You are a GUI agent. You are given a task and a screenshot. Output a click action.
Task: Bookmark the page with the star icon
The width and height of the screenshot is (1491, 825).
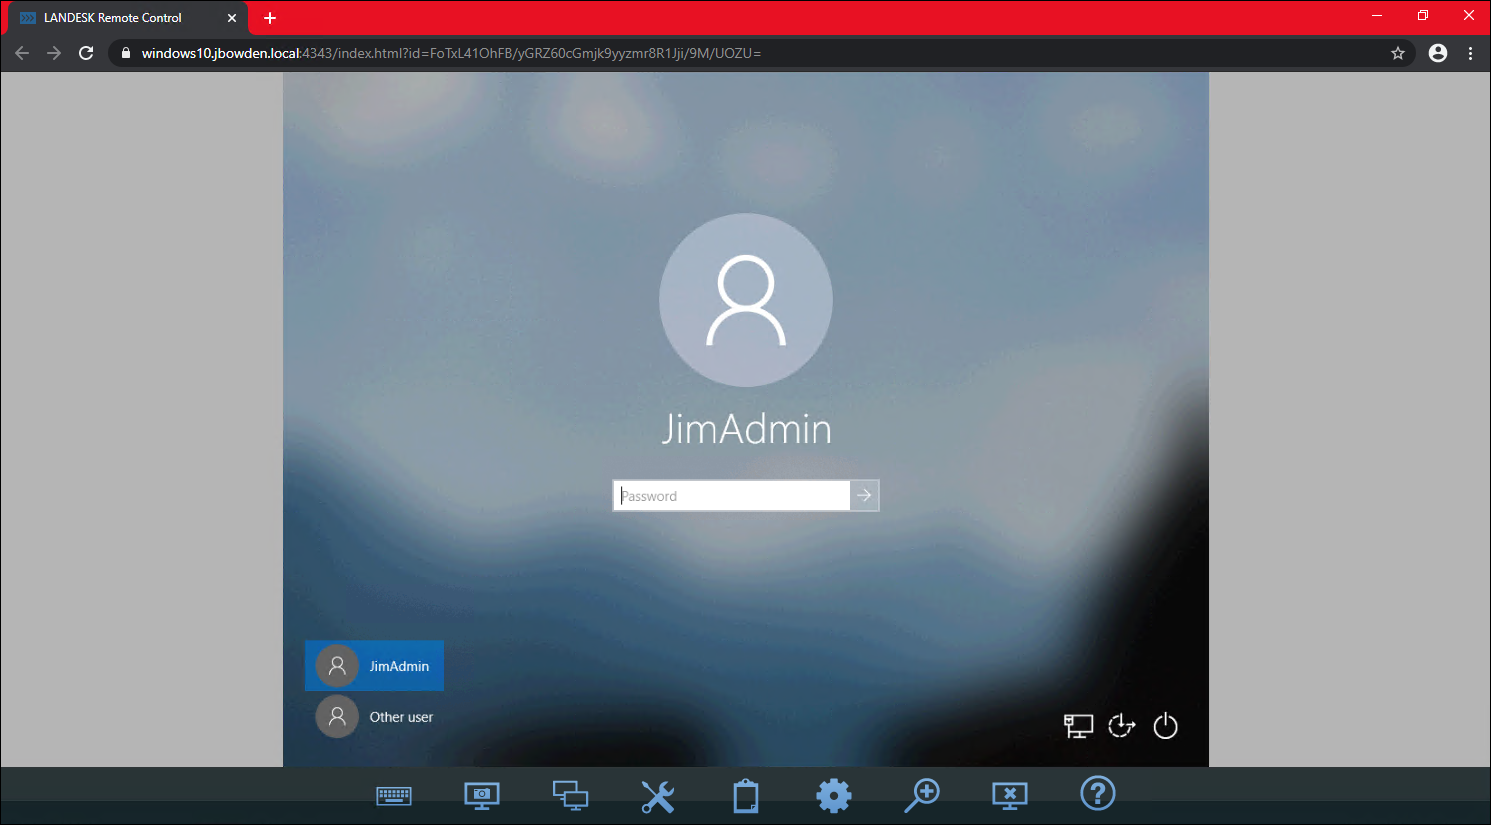1397,53
